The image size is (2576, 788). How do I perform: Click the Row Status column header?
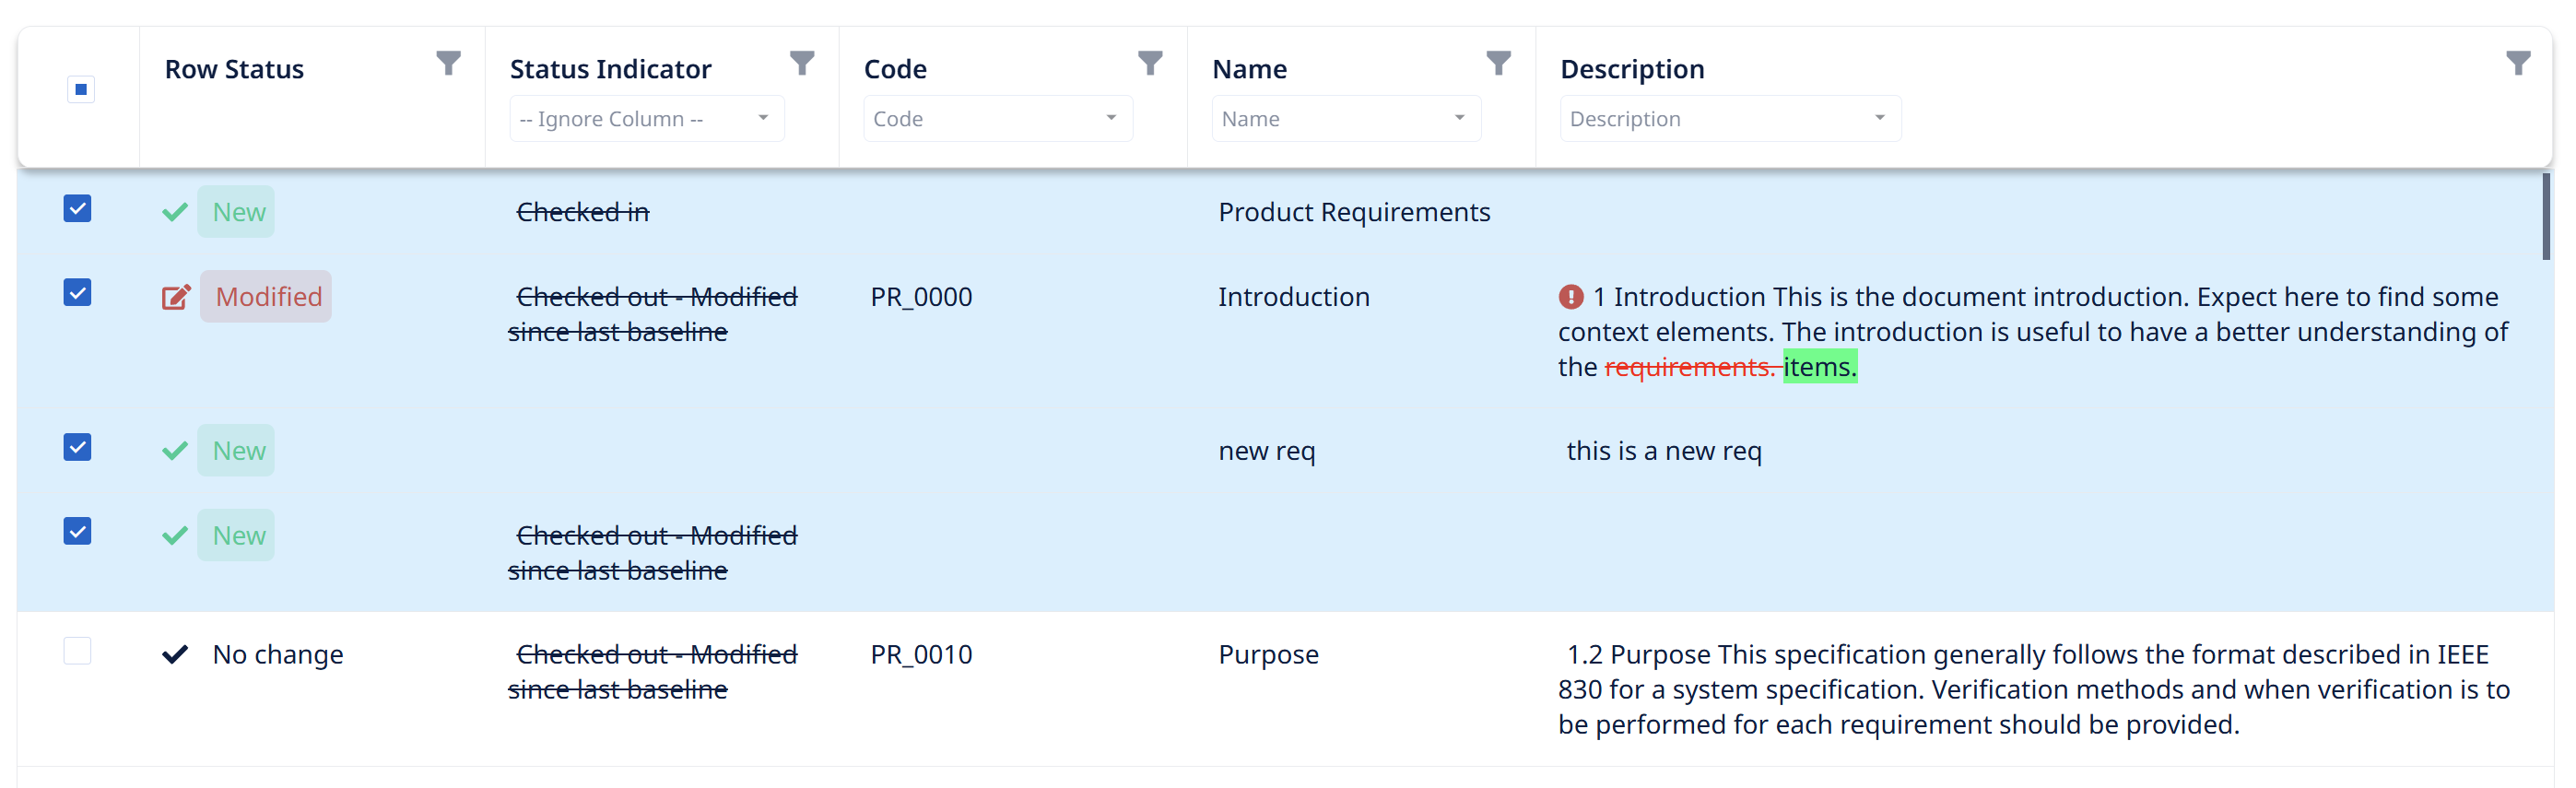pyautogui.click(x=234, y=69)
